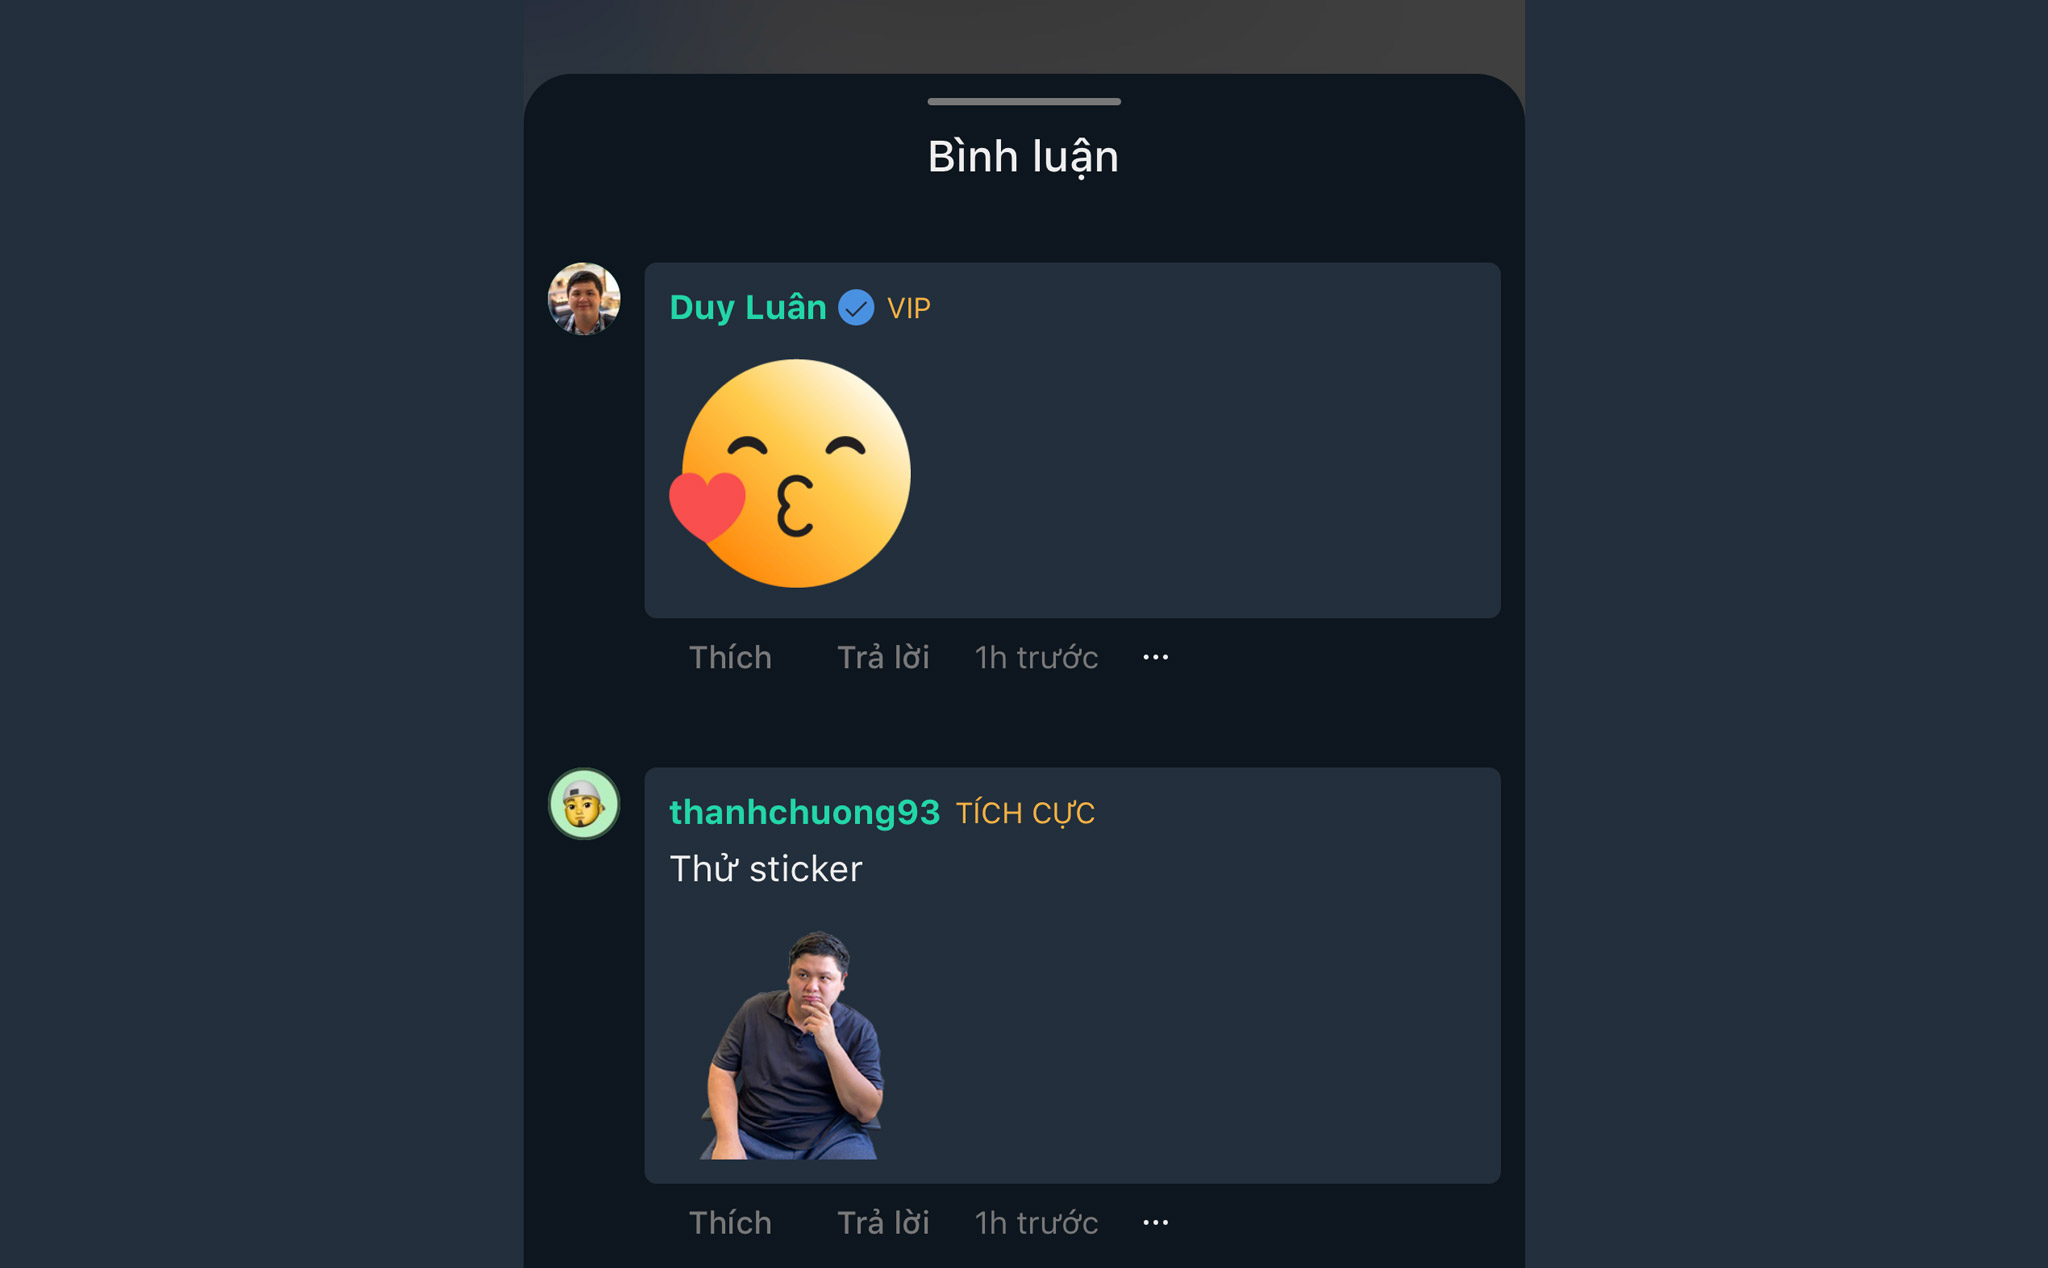Image resolution: width=2048 pixels, height=1268 pixels.
Task: Expand thanhchuong93's comment timestamp details
Action: [1034, 1222]
